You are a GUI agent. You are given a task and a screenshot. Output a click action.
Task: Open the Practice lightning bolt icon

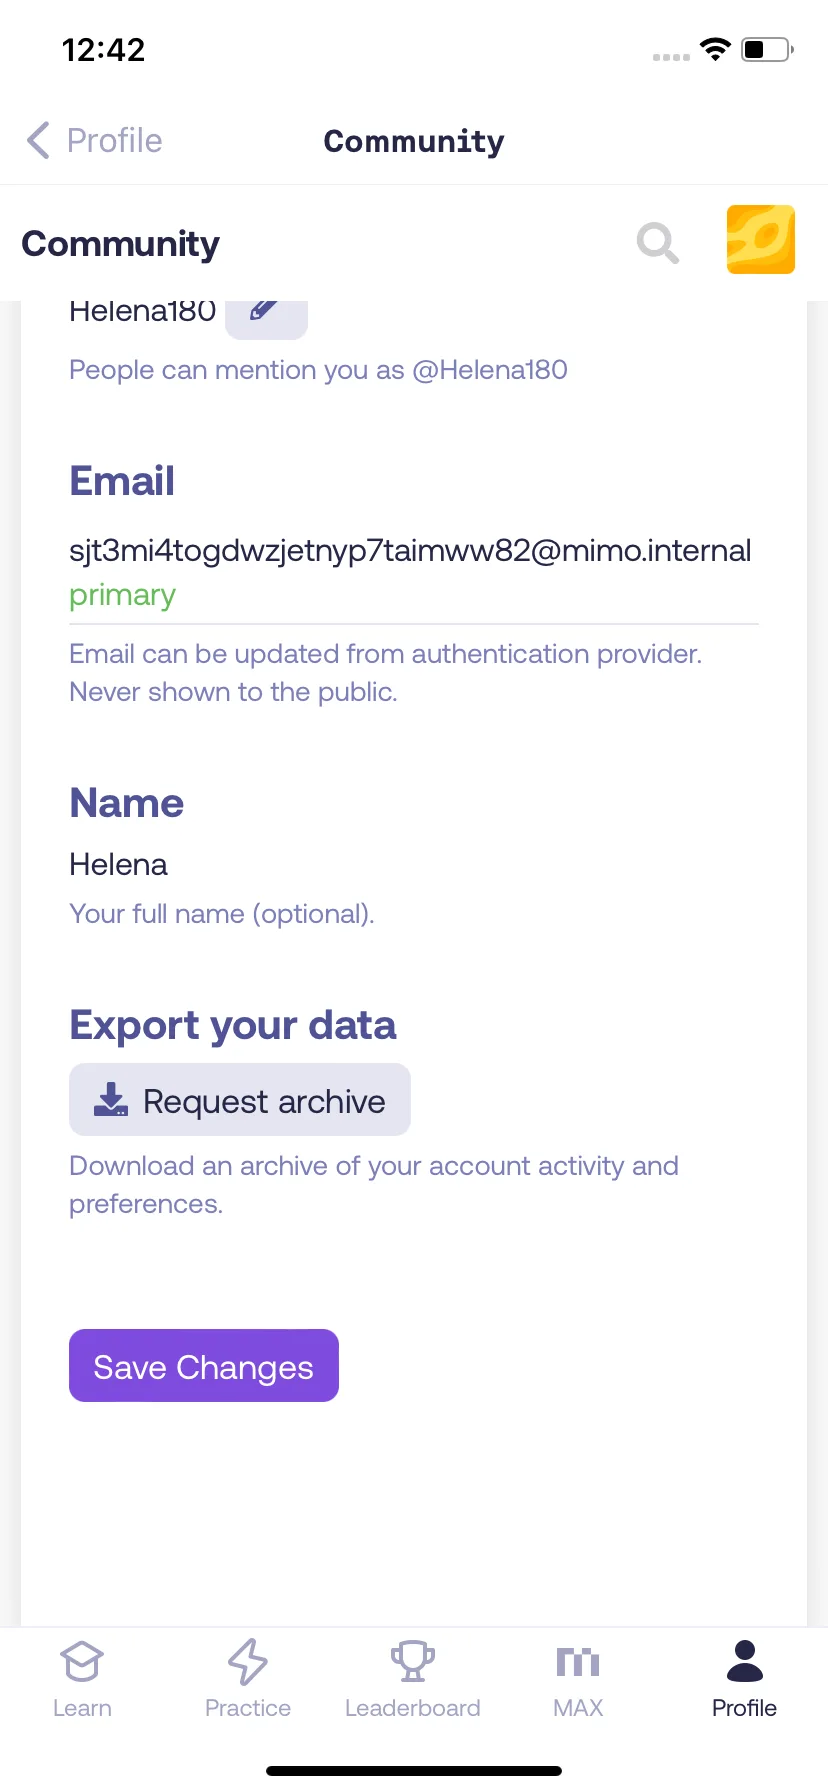pyautogui.click(x=248, y=1662)
